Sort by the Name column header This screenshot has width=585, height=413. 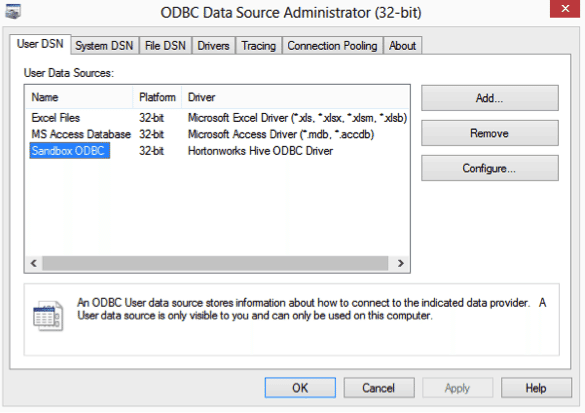pyautogui.click(x=80, y=97)
